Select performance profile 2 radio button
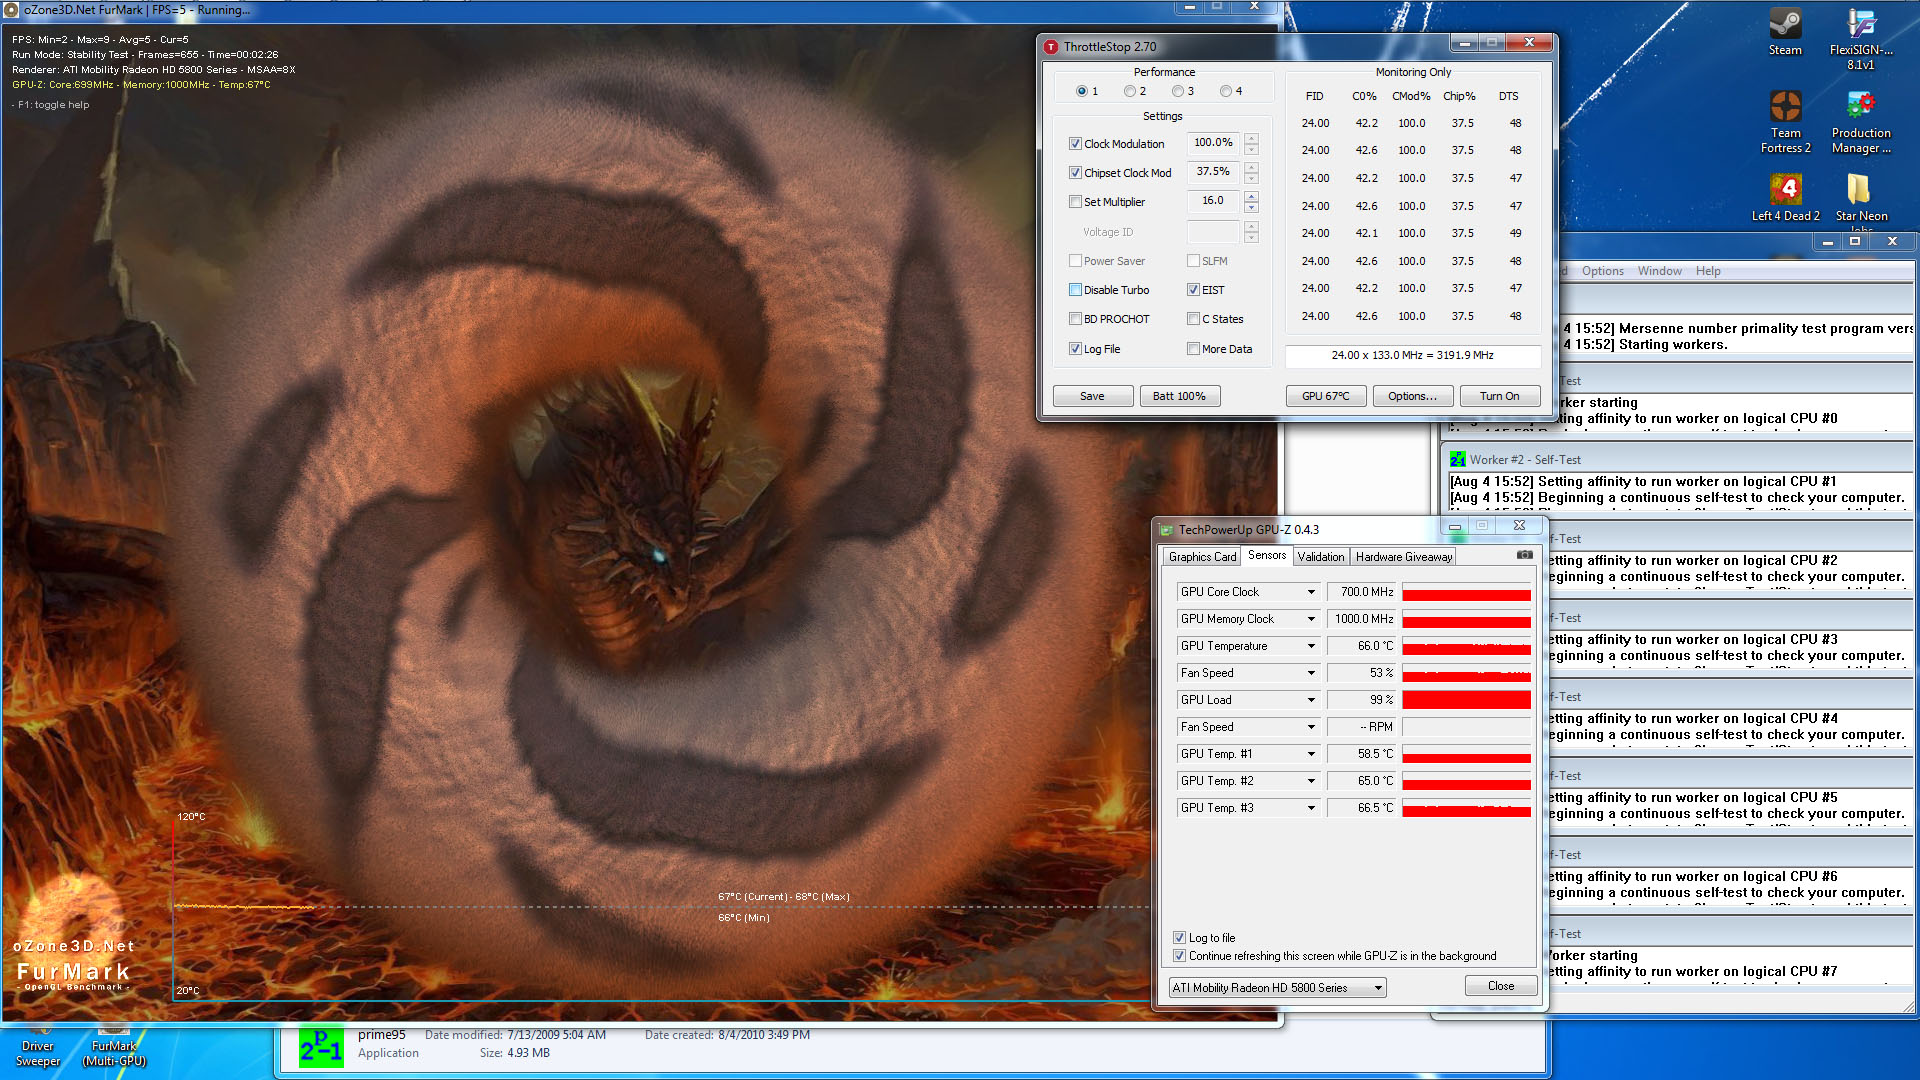The width and height of the screenshot is (1920, 1080). click(1130, 91)
